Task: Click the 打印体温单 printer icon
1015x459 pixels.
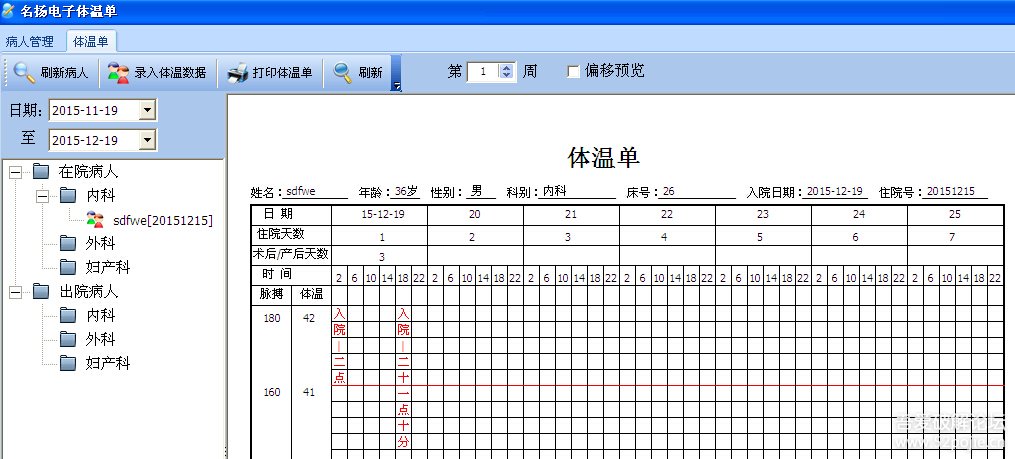Action: (238, 73)
